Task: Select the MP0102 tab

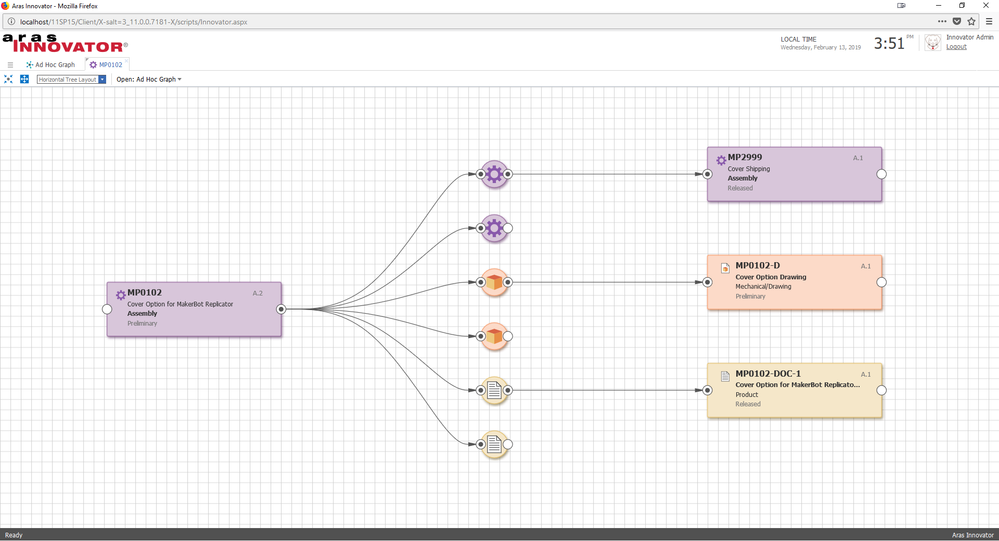Action: [x=108, y=64]
